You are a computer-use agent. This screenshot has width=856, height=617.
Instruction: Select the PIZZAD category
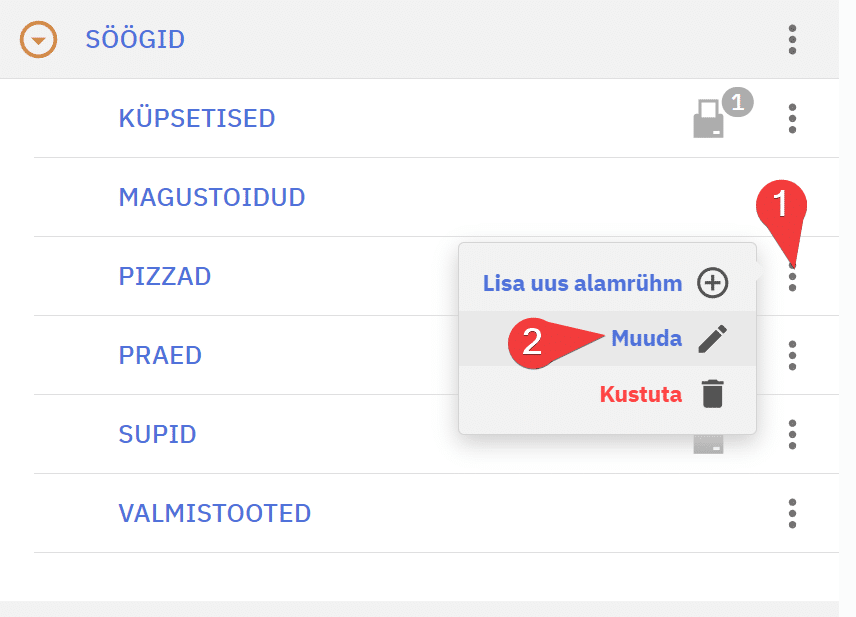pos(165,276)
